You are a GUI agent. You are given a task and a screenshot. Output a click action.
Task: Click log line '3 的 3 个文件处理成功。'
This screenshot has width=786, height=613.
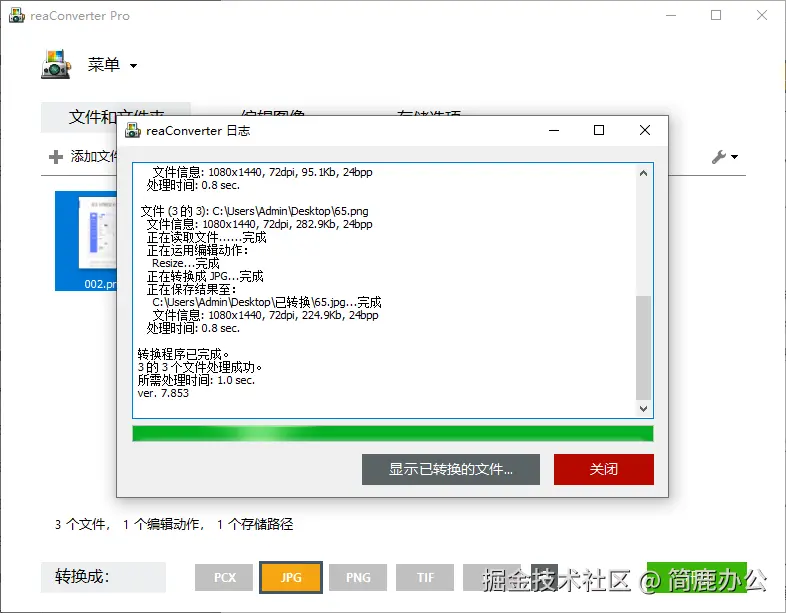pyautogui.click(x=200, y=367)
